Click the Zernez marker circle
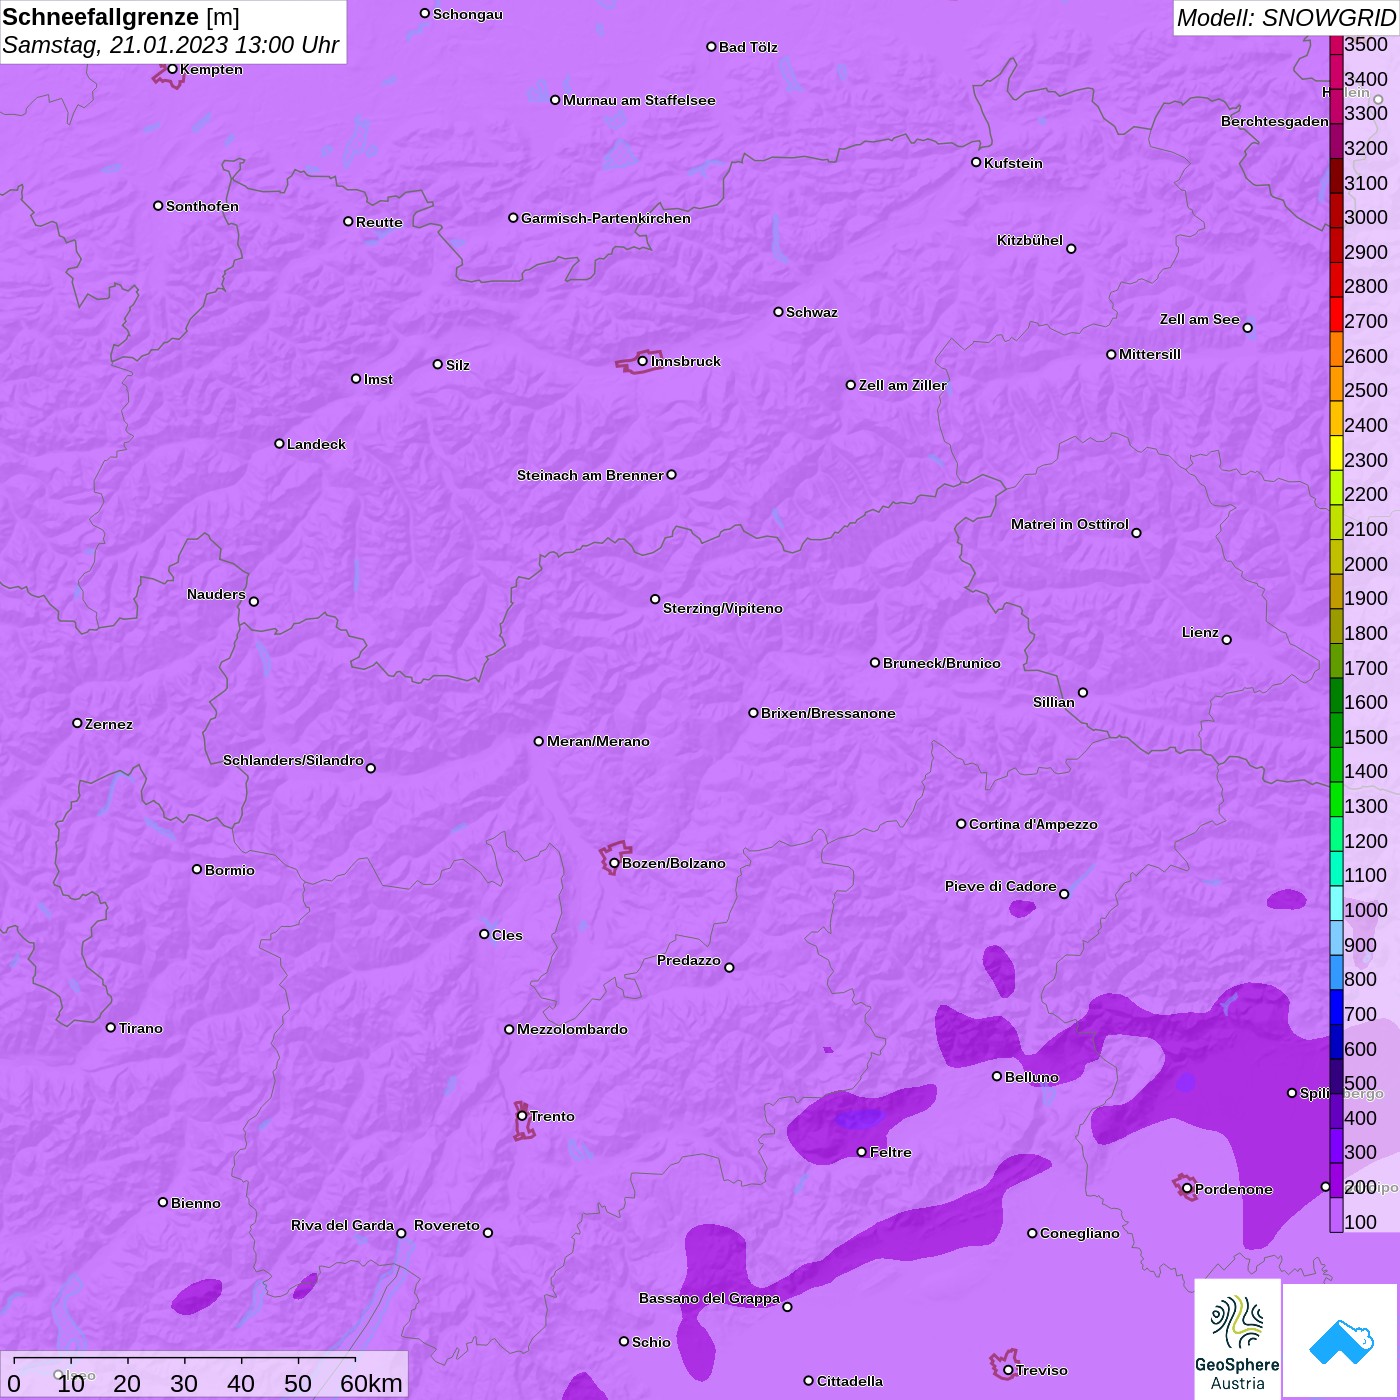 pyautogui.click(x=77, y=723)
